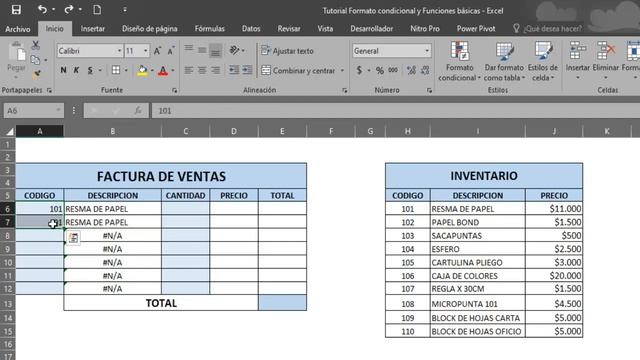Viewport: 640px width, 360px height.
Task: Select cell with SACAPUNTAS
Action: (x=478, y=236)
